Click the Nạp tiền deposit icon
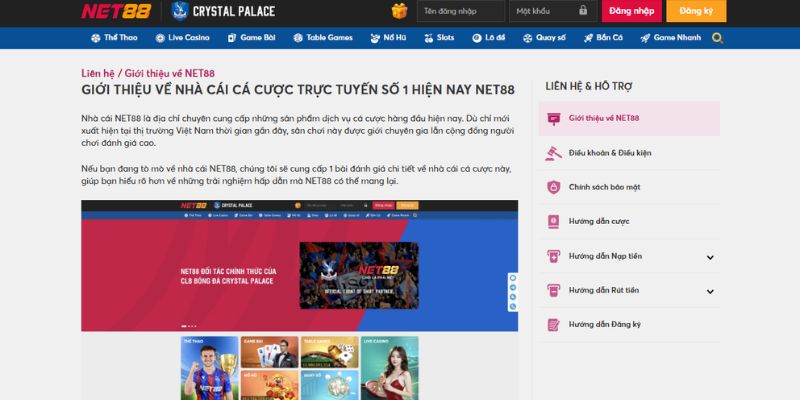The width and height of the screenshot is (800, 400). 554,256
